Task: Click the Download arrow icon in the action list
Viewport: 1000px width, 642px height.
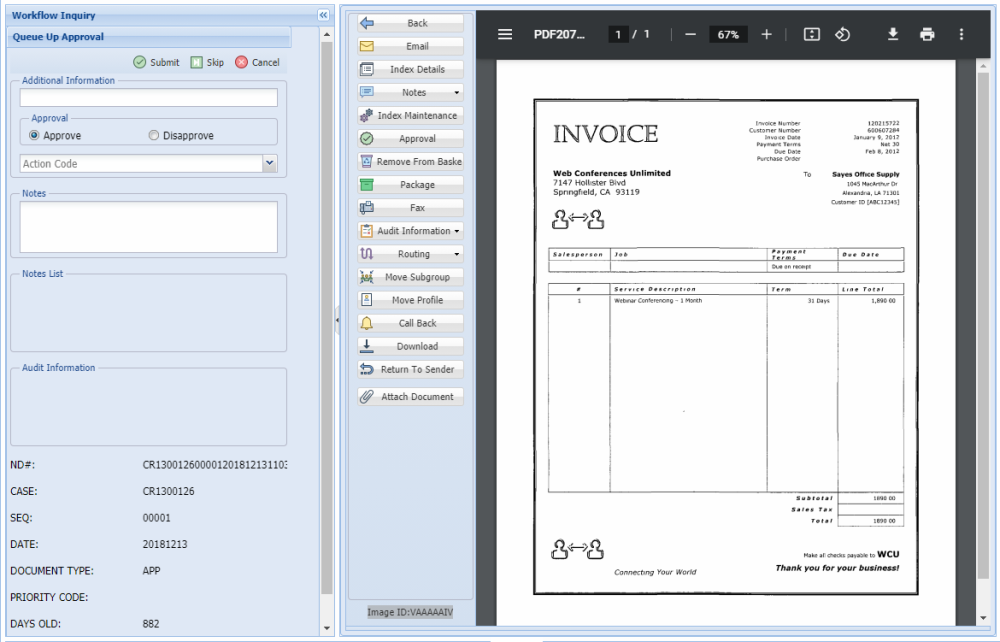Action: pos(367,346)
